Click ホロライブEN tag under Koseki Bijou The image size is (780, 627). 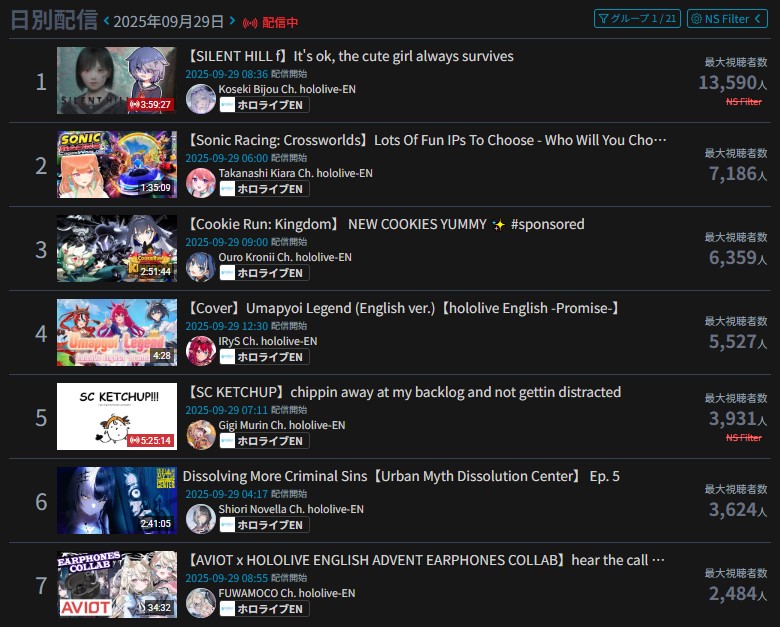click(x=264, y=105)
